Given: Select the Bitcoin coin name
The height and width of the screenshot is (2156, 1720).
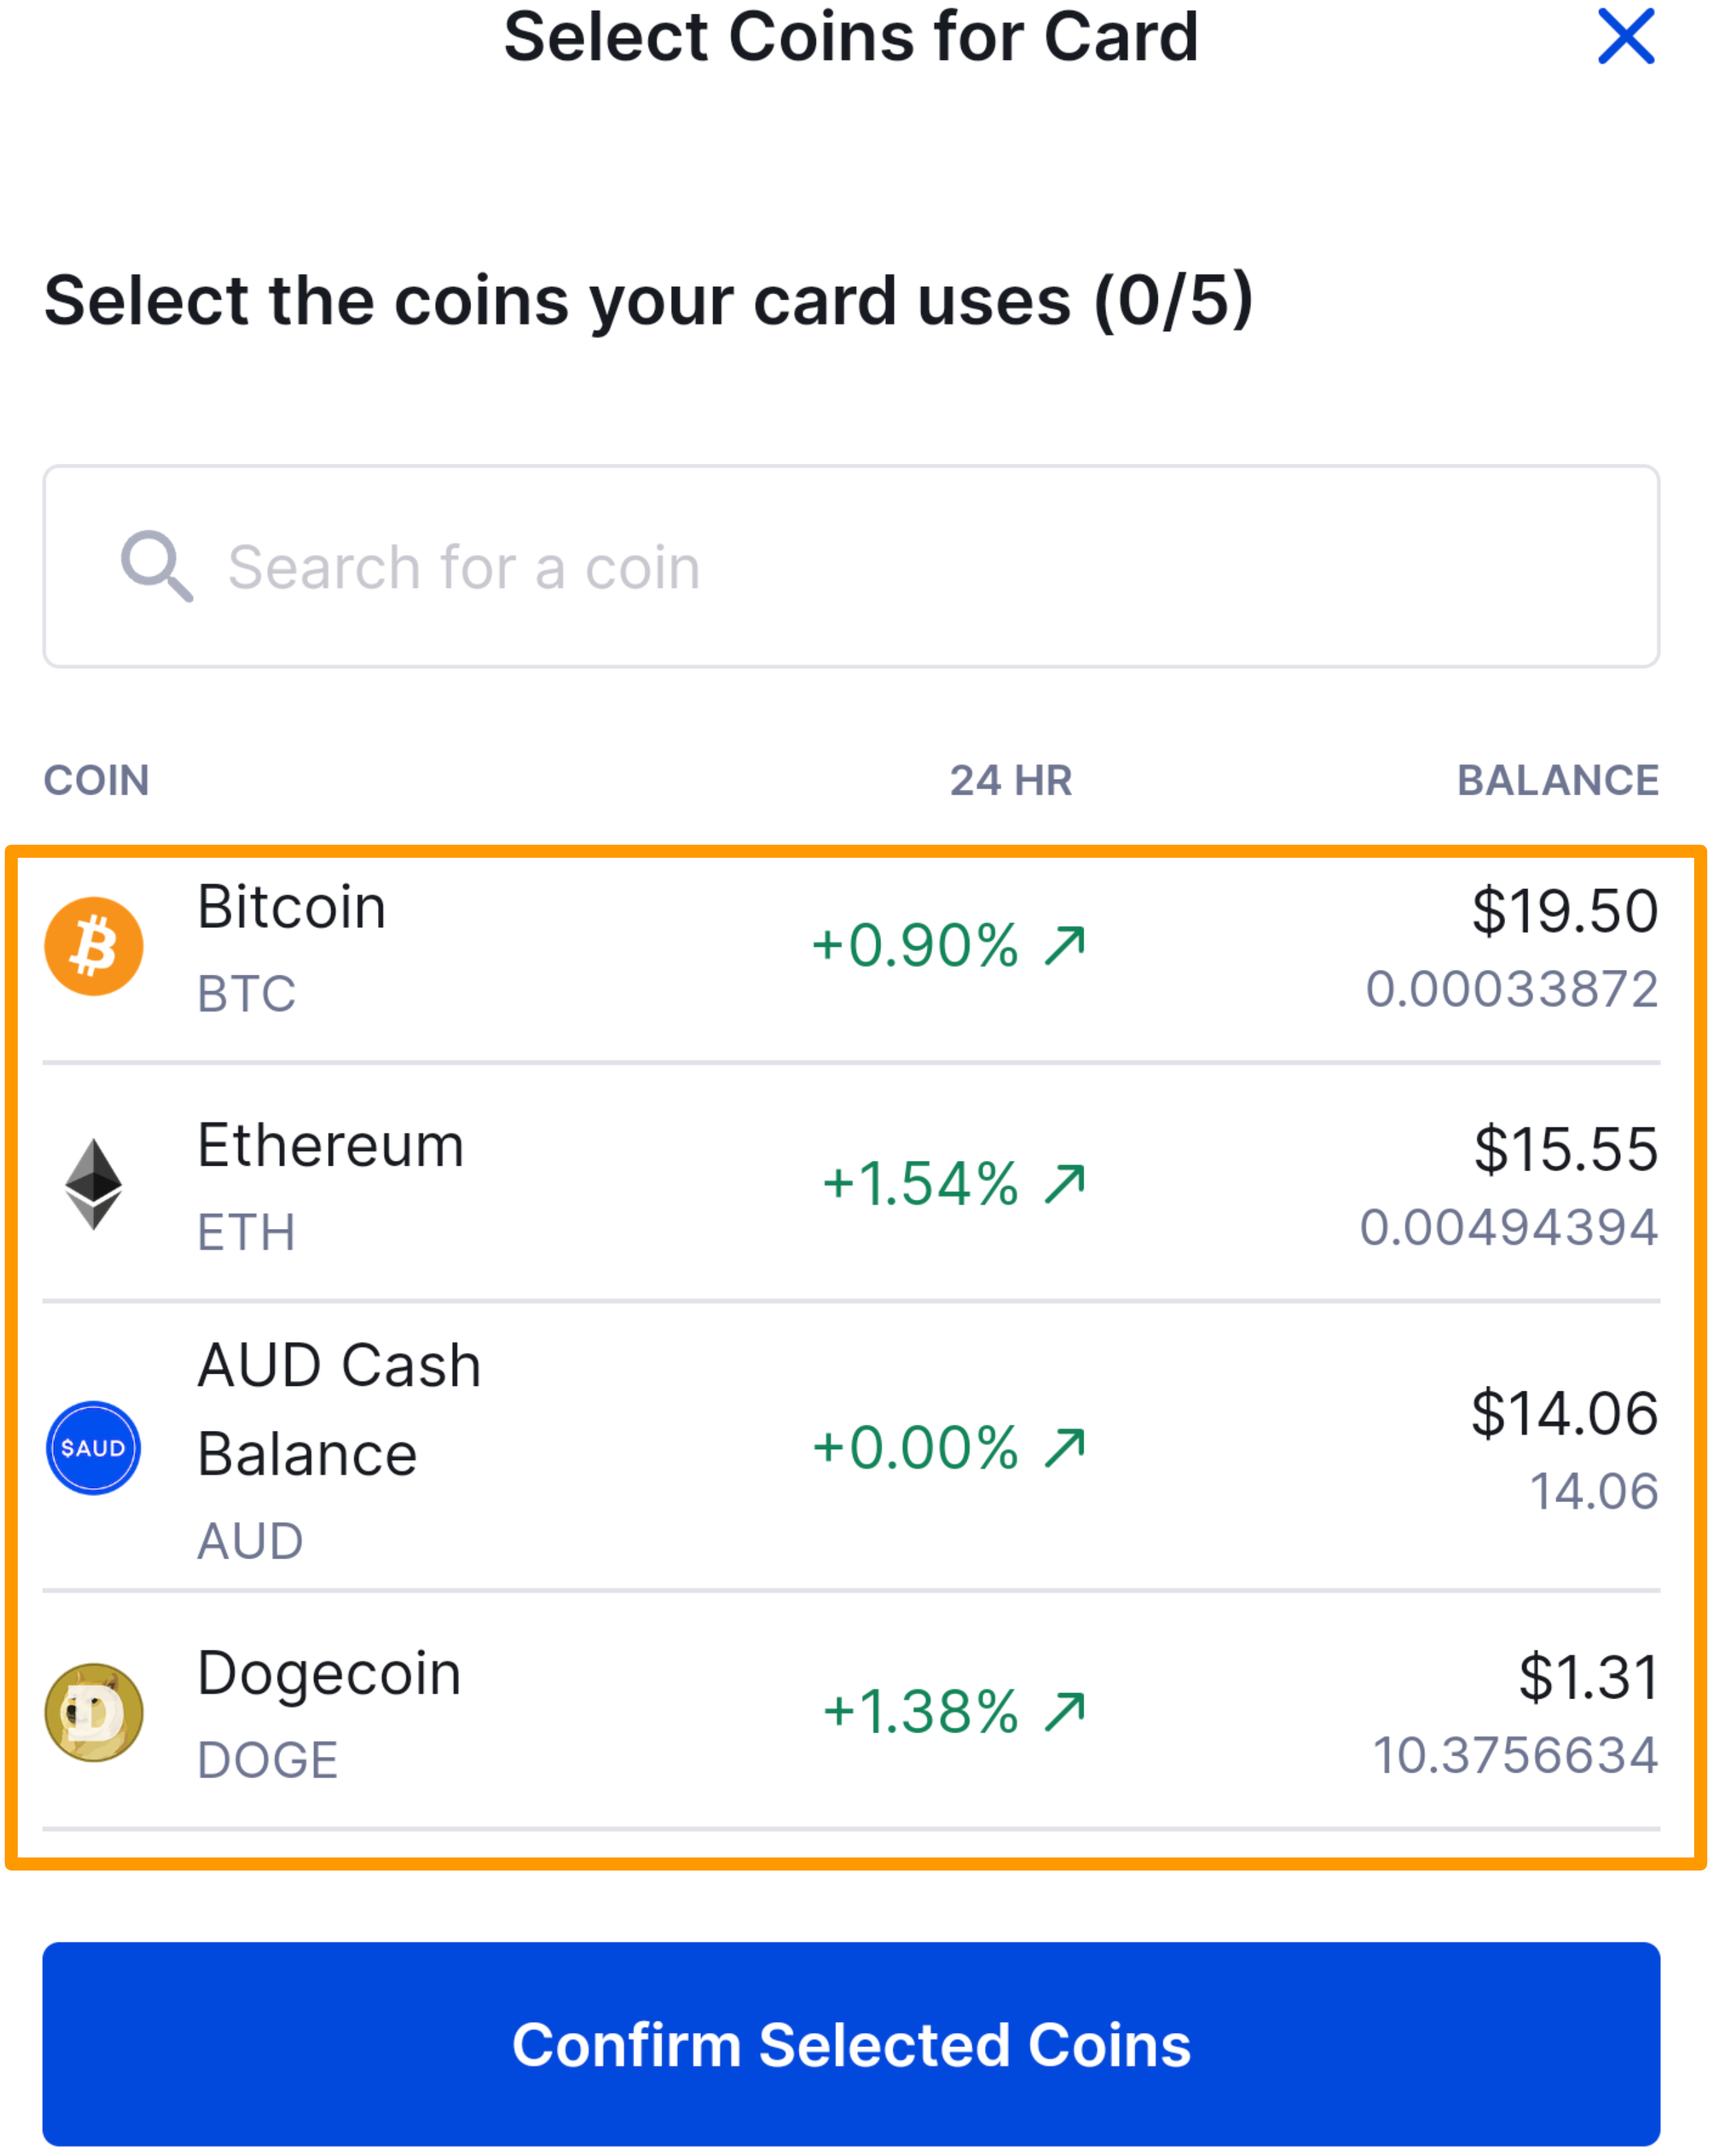Looking at the screenshot, I should click(x=291, y=908).
